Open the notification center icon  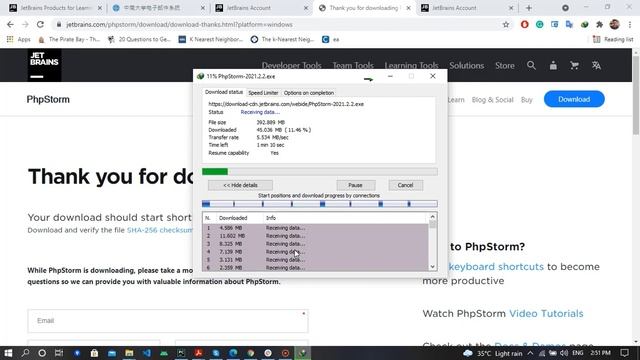click(624, 353)
